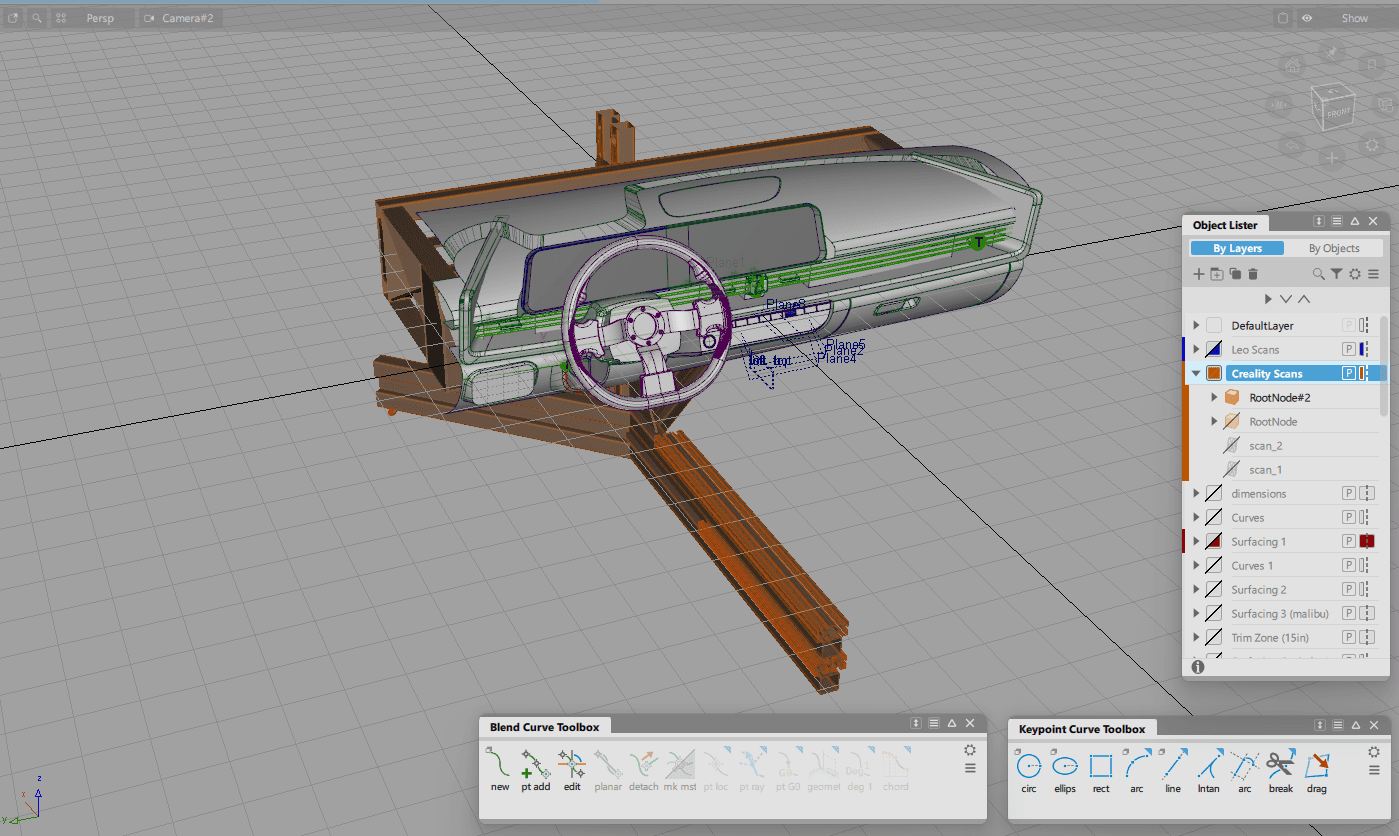The width and height of the screenshot is (1399, 836).
Task: Delete layer with the trash icon
Action: point(1252,274)
